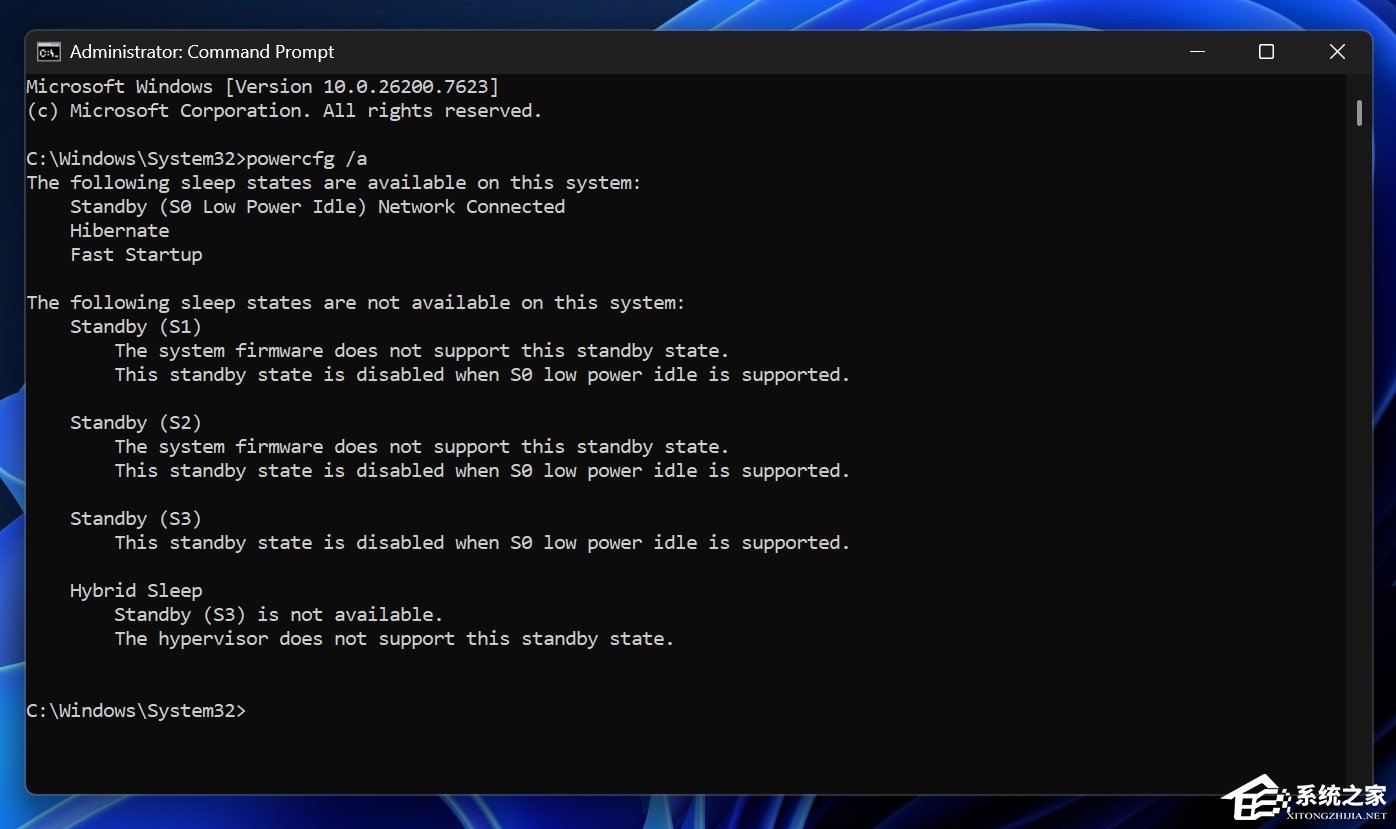This screenshot has height=829, width=1396.
Task: Maximize the Command Prompt window
Action: click(x=1266, y=52)
